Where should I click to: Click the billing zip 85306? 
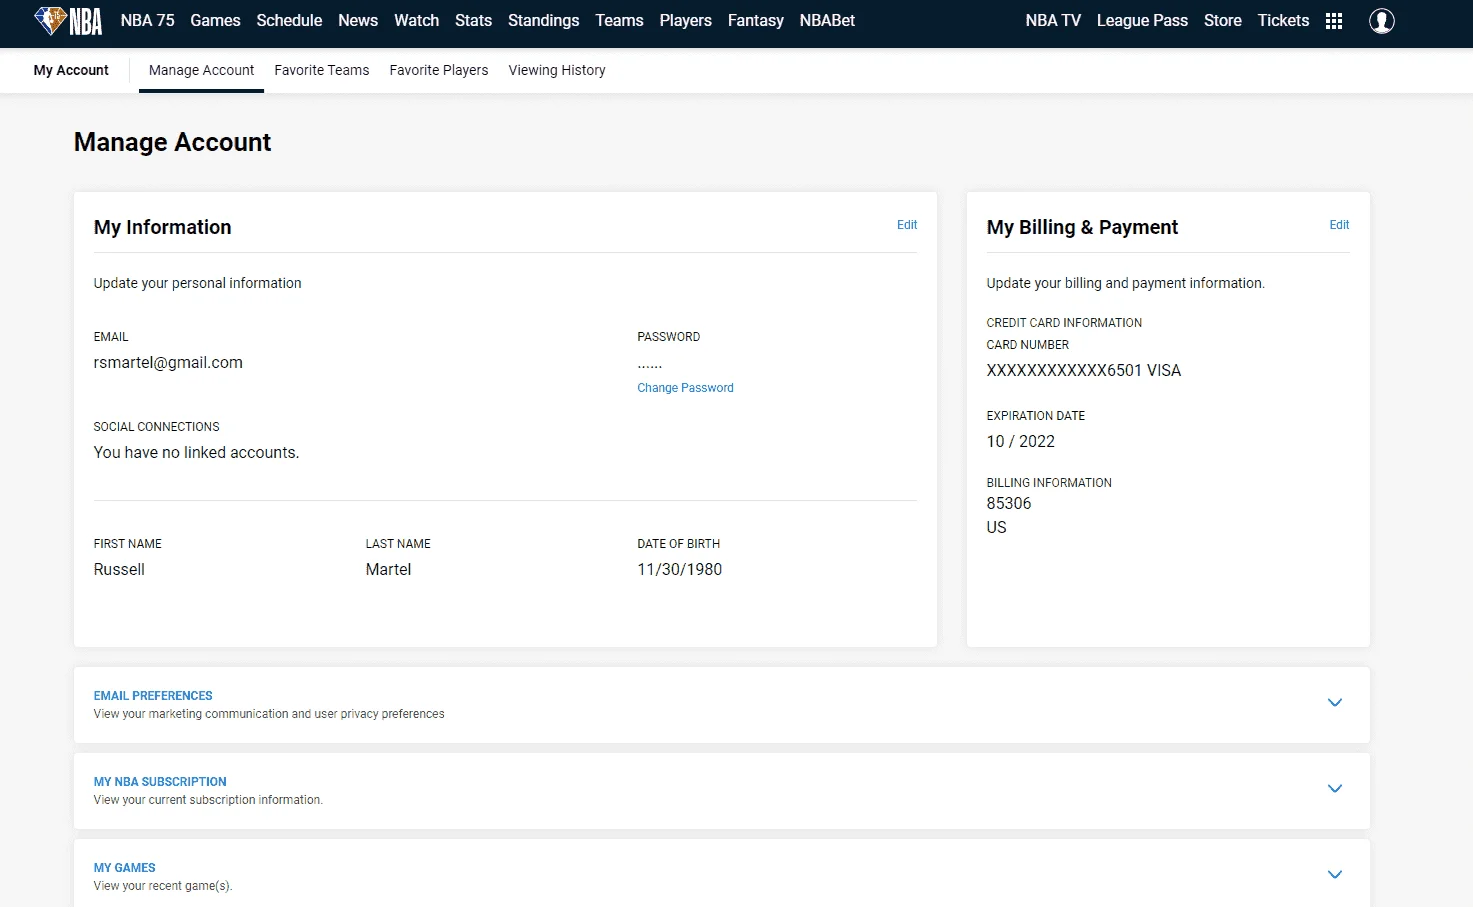tap(1009, 504)
